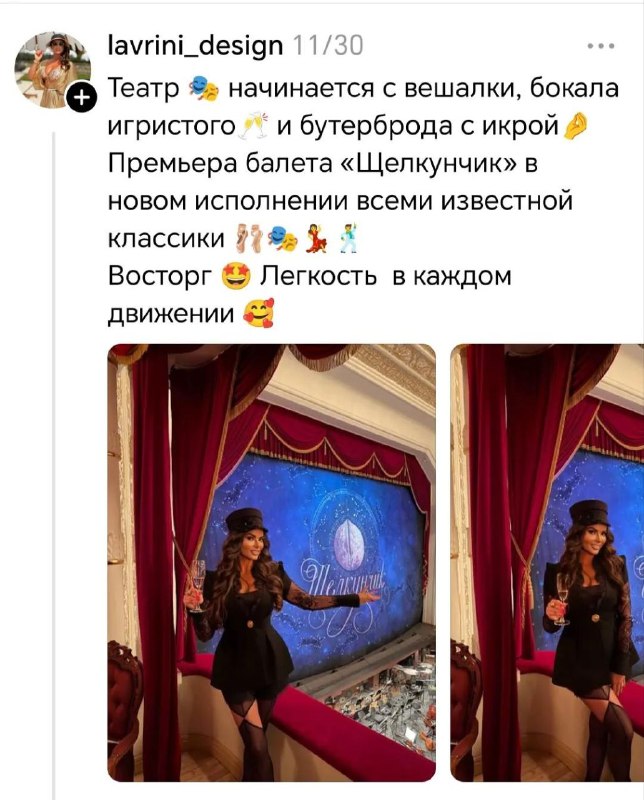Click the ballet shoes emoji after классики
The image size is (644, 800).
249,238
